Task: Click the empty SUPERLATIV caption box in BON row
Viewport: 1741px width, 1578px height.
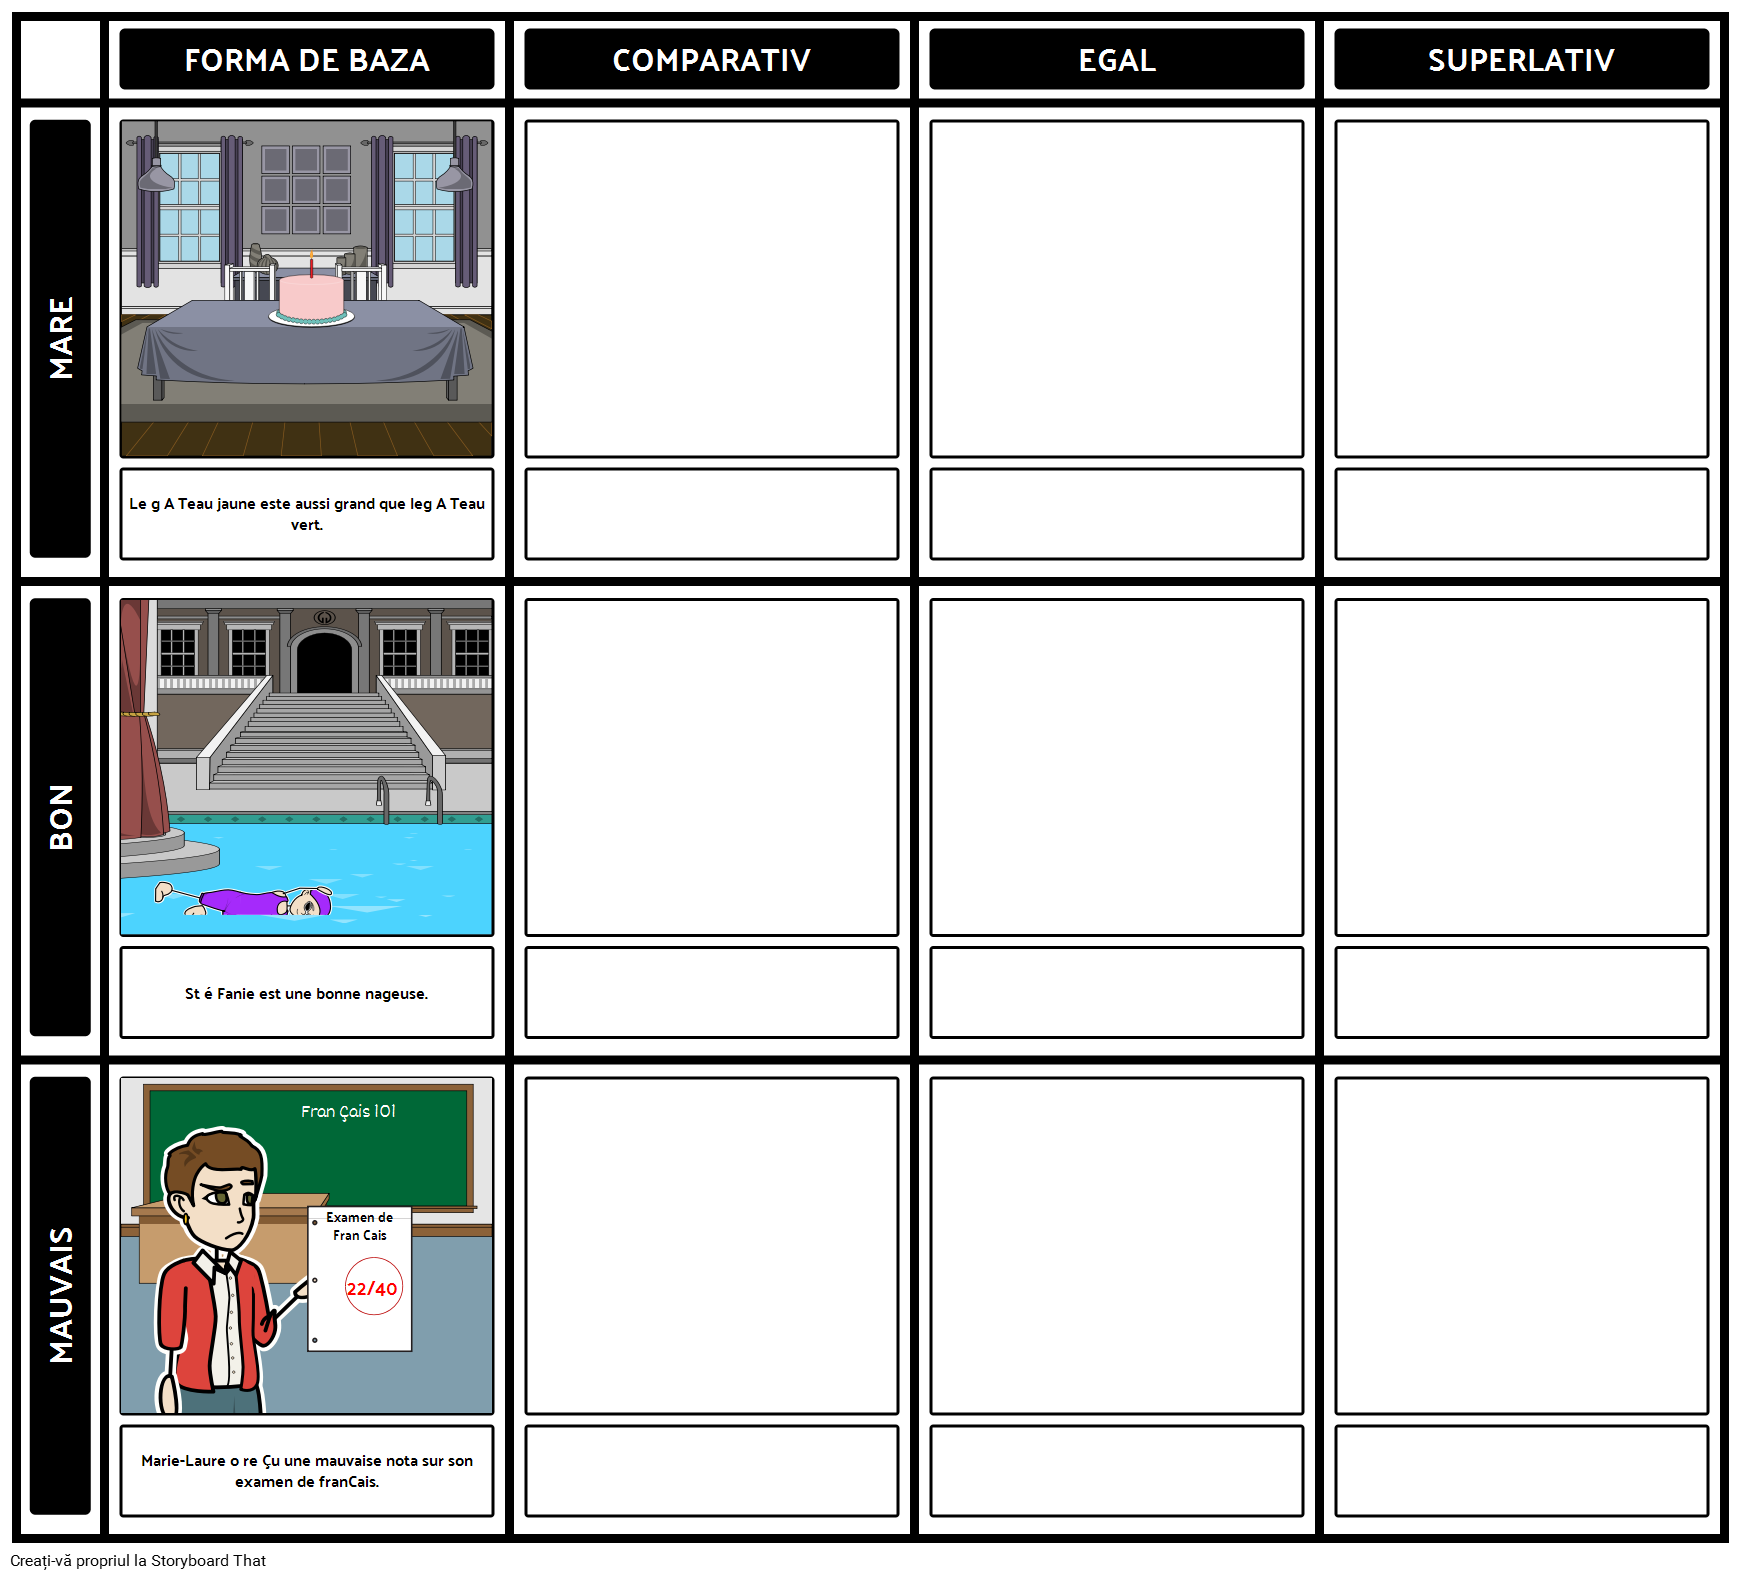Action: [x=1522, y=992]
